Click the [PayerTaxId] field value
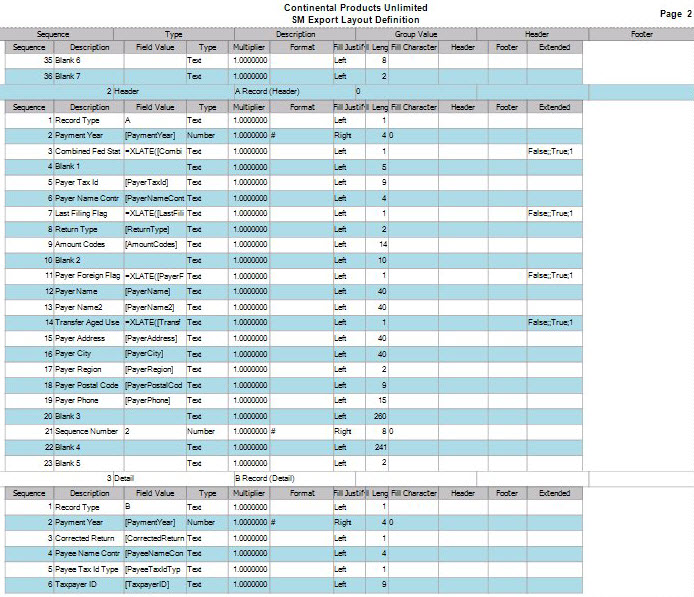The height and width of the screenshot is (597, 694). pos(146,183)
